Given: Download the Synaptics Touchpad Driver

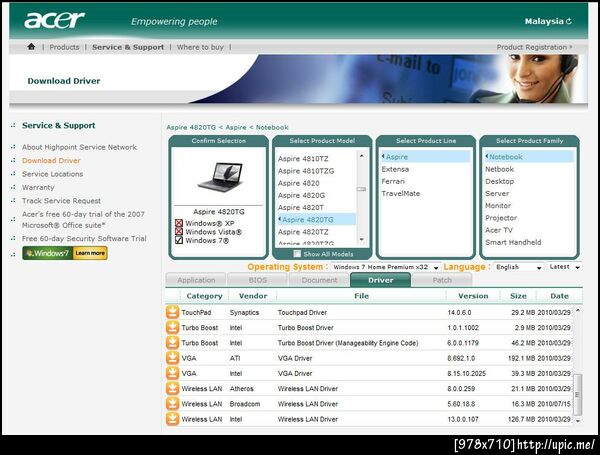Looking at the screenshot, I should [x=173, y=312].
